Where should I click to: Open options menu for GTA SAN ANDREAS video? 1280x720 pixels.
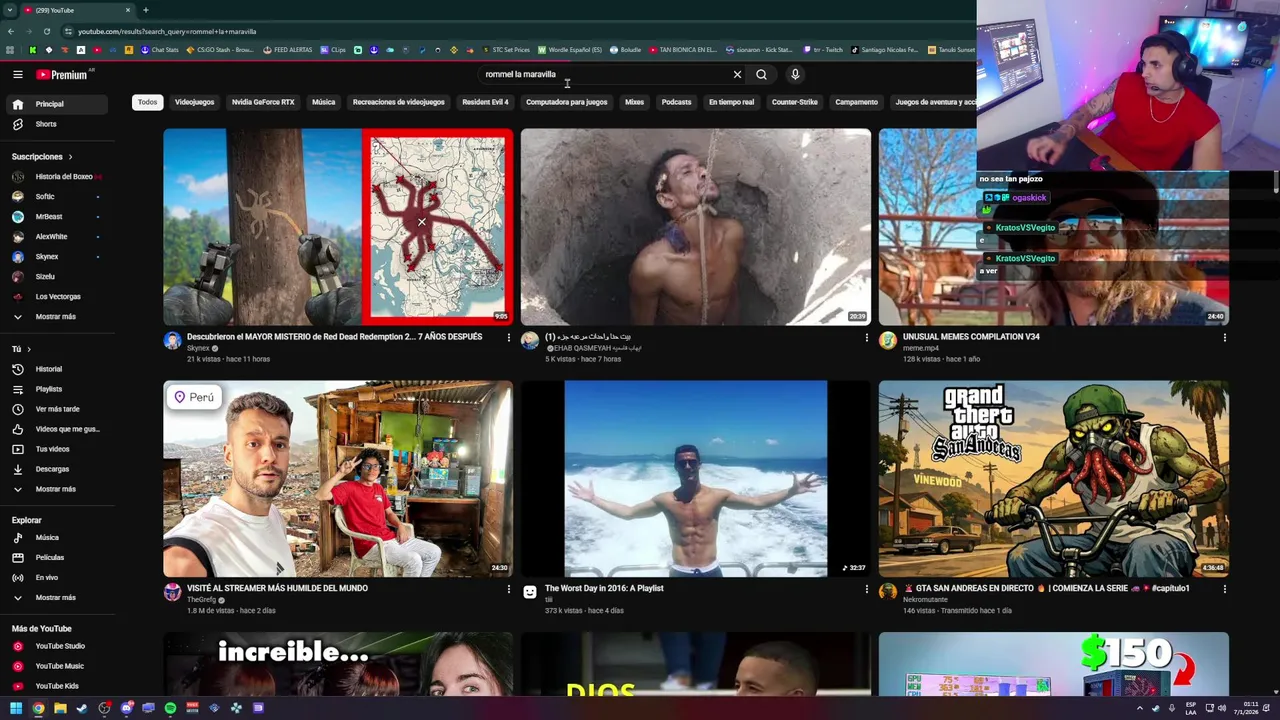click(1224, 590)
